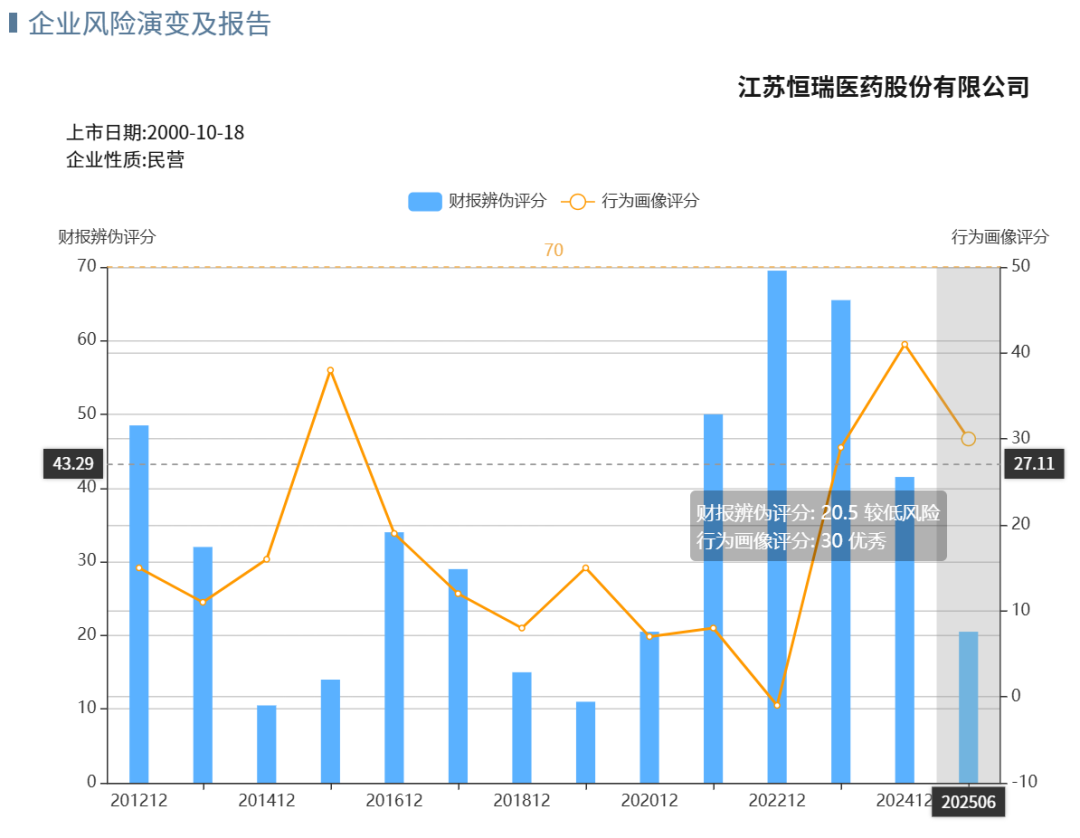The width and height of the screenshot is (1080, 838).
Task: Click the orange 行为画像评分 legend marker
Action: click(x=577, y=202)
